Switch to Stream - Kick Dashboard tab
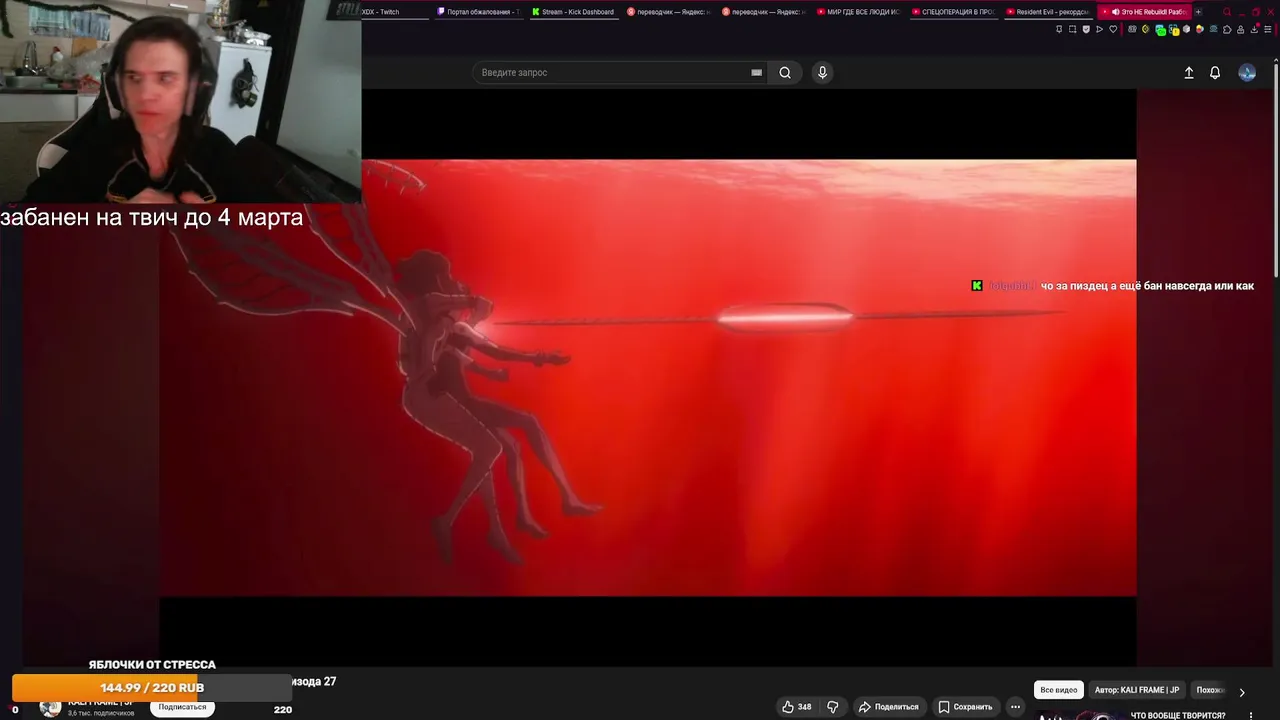This screenshot has height=720, width=1280. tap(573, 12)
